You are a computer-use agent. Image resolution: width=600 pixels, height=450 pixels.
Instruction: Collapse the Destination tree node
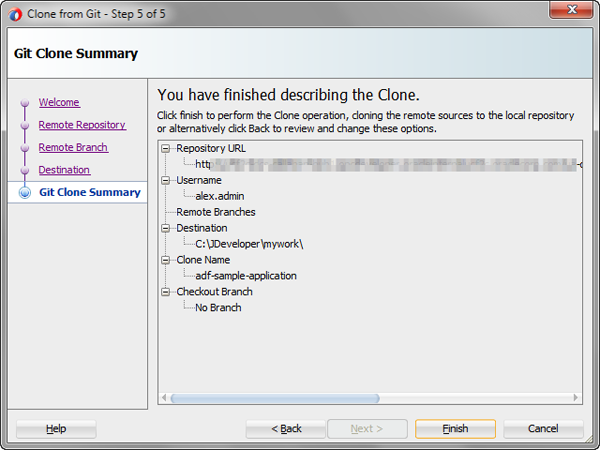166,228
